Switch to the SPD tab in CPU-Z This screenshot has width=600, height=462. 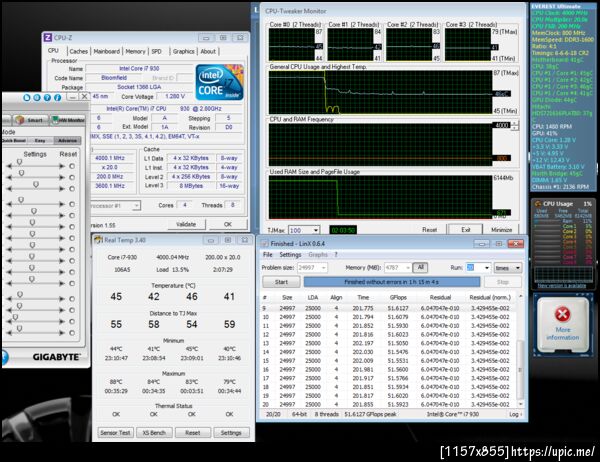point(157,51)
